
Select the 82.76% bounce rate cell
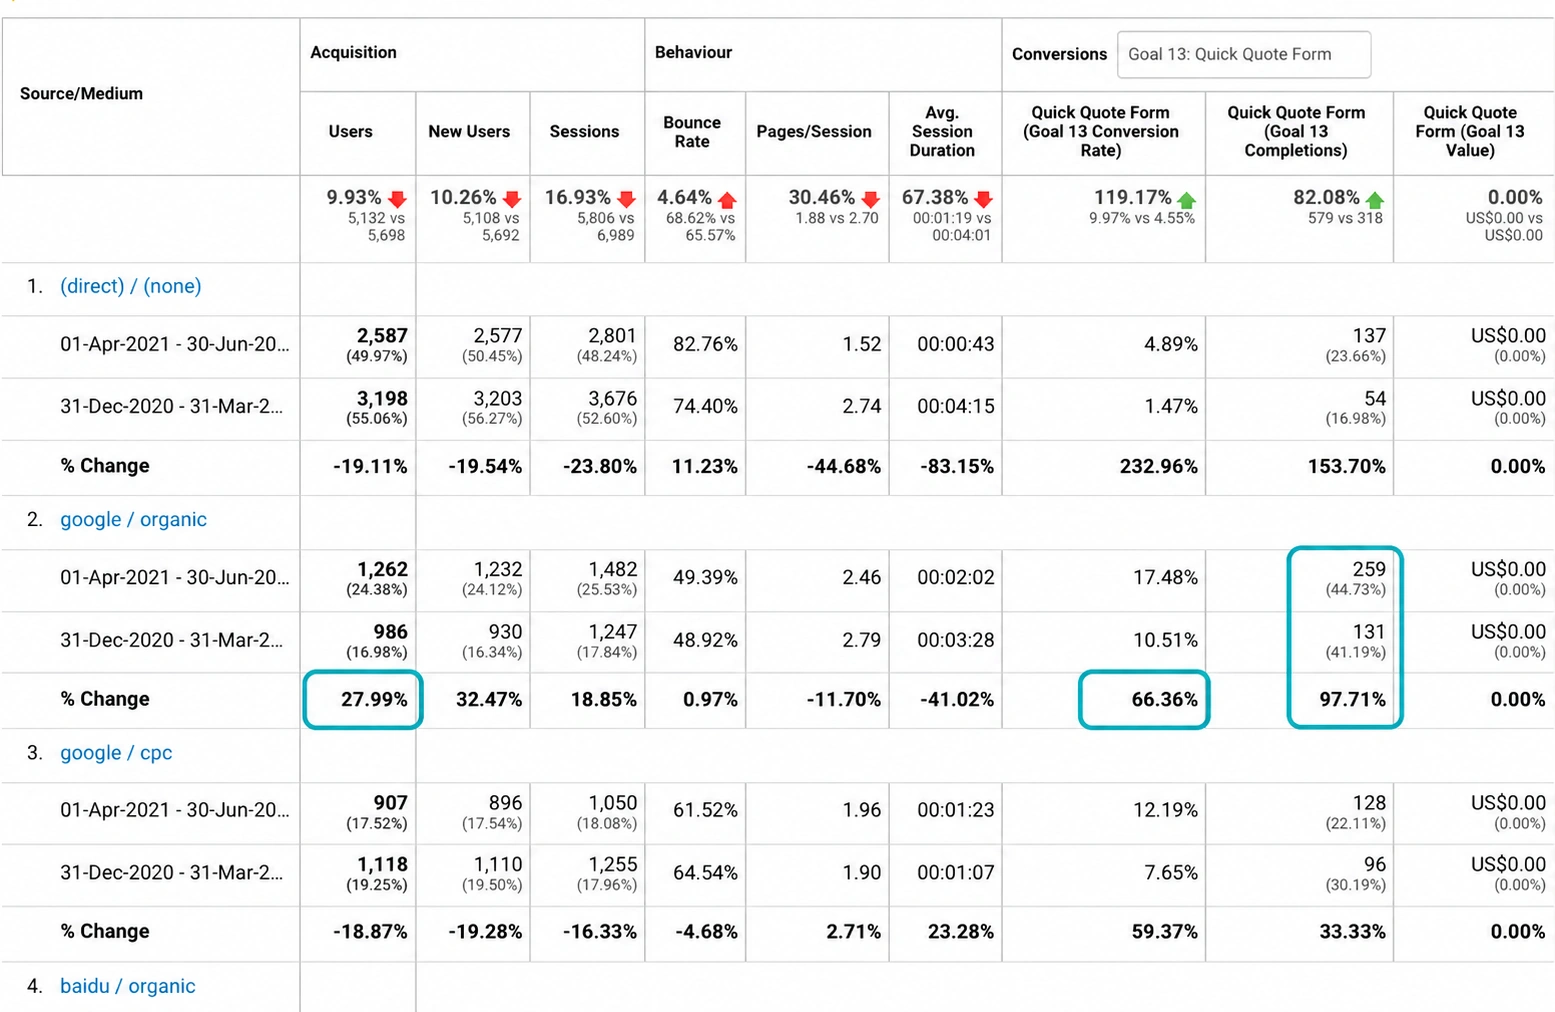pyautogui.click(x=695, y=345)
